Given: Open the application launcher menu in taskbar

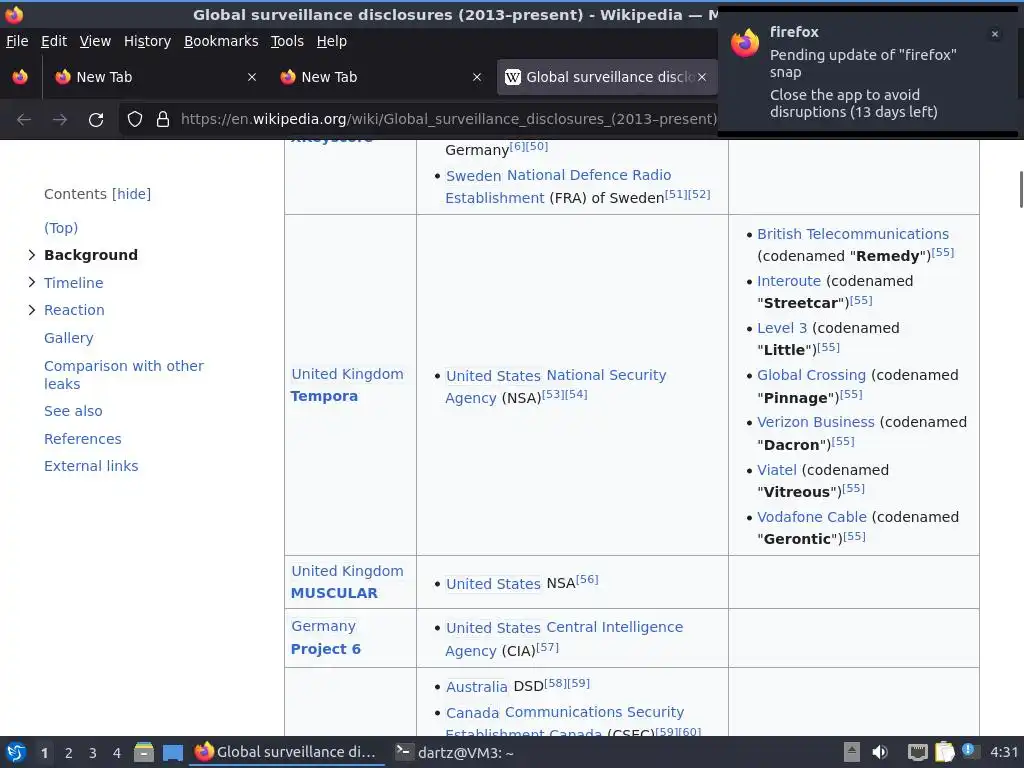Looking at the screenshot, I should [x=16, y=752].
